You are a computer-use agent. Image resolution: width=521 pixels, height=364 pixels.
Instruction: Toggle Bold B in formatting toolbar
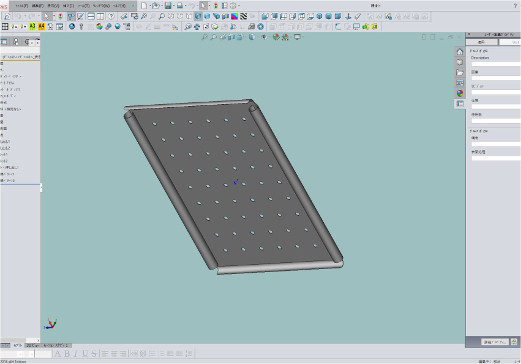click(x=67, y=354)
